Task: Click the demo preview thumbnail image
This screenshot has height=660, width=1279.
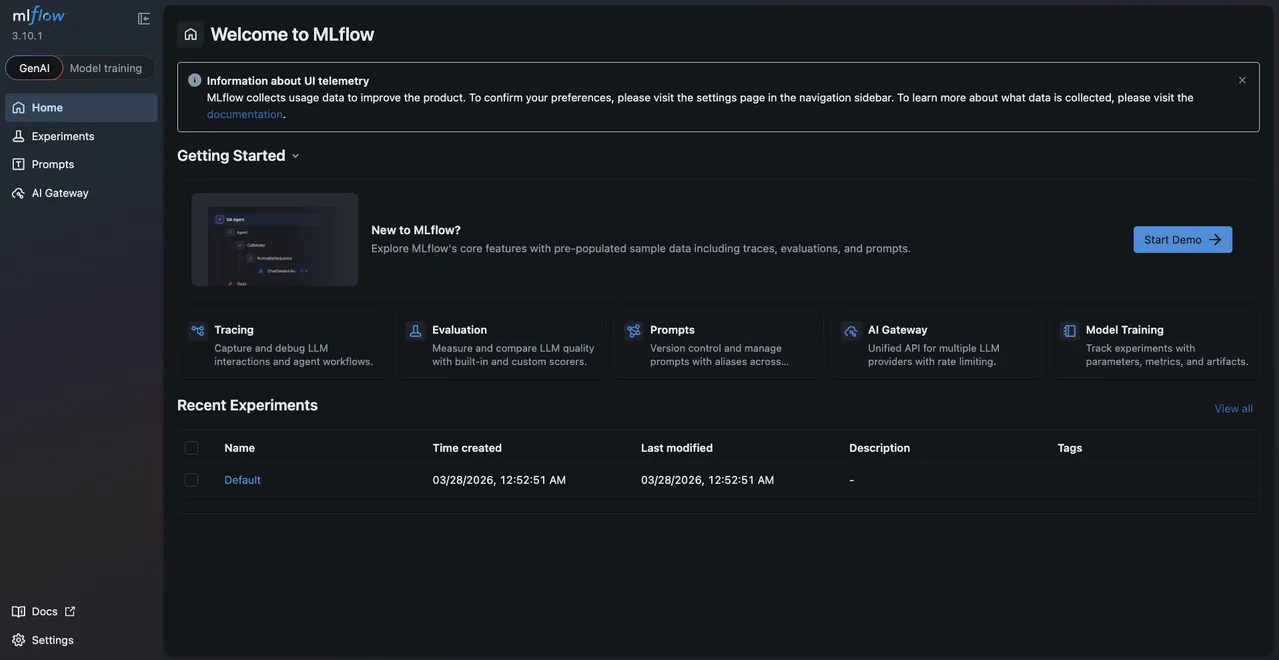Action: [x=275, y=240]
